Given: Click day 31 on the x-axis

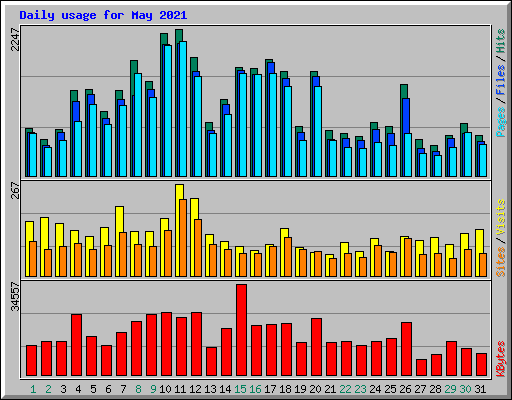Looking at the screenshot, I should [480, 389].
